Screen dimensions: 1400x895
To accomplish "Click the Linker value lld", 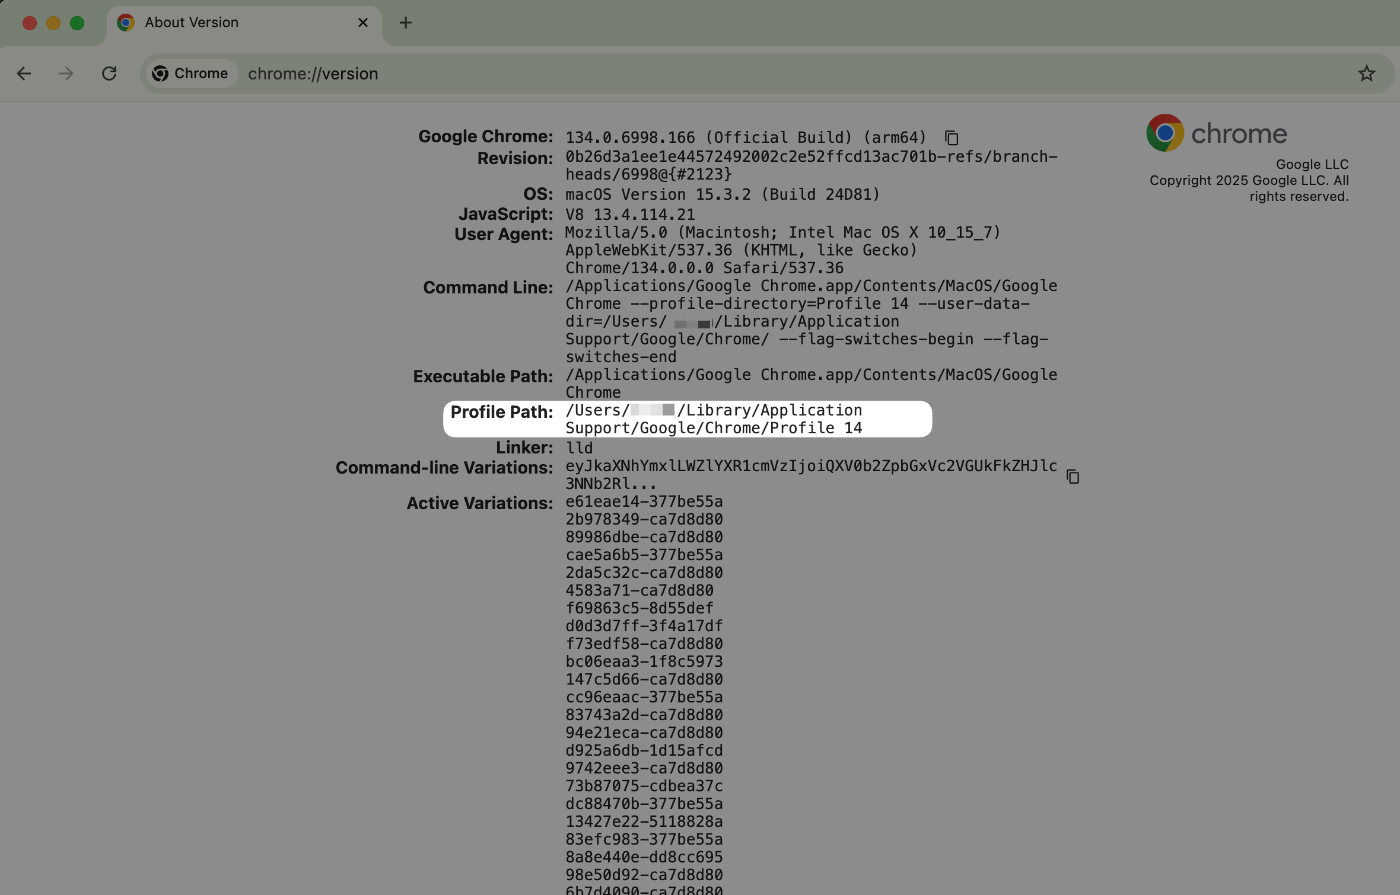I will click(579, 448).
